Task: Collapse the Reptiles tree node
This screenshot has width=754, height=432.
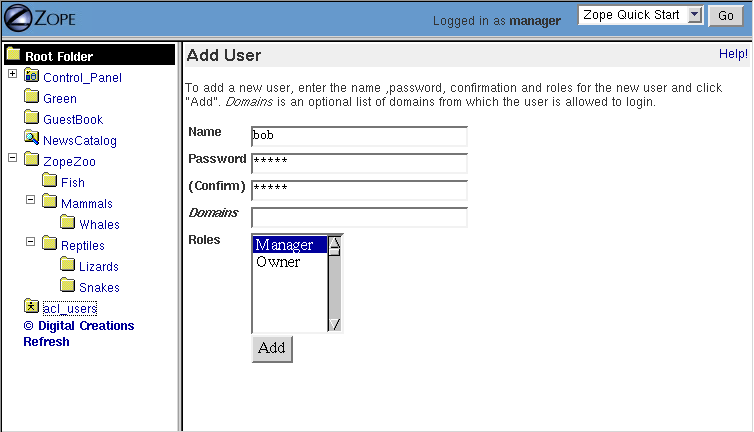Action: [x=30, y=242]
